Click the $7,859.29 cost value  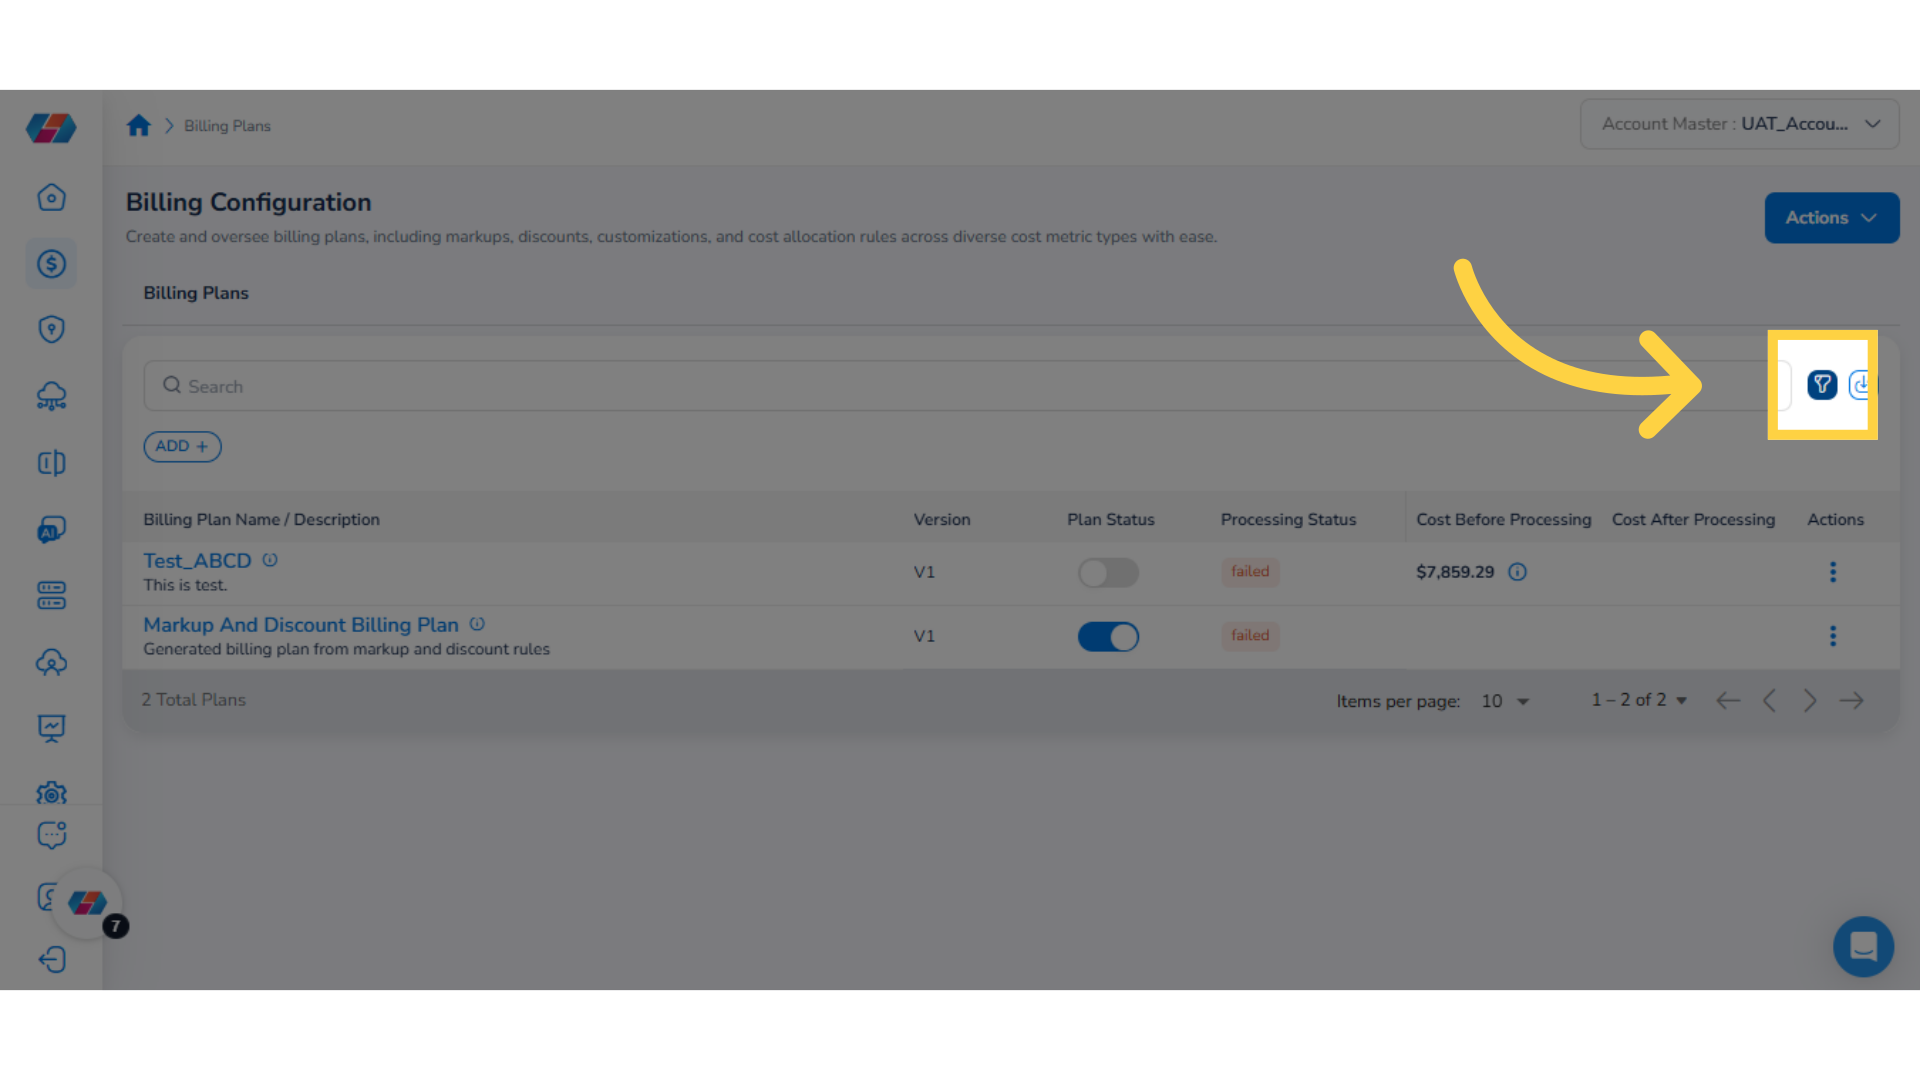click(x=1455, y=572)
